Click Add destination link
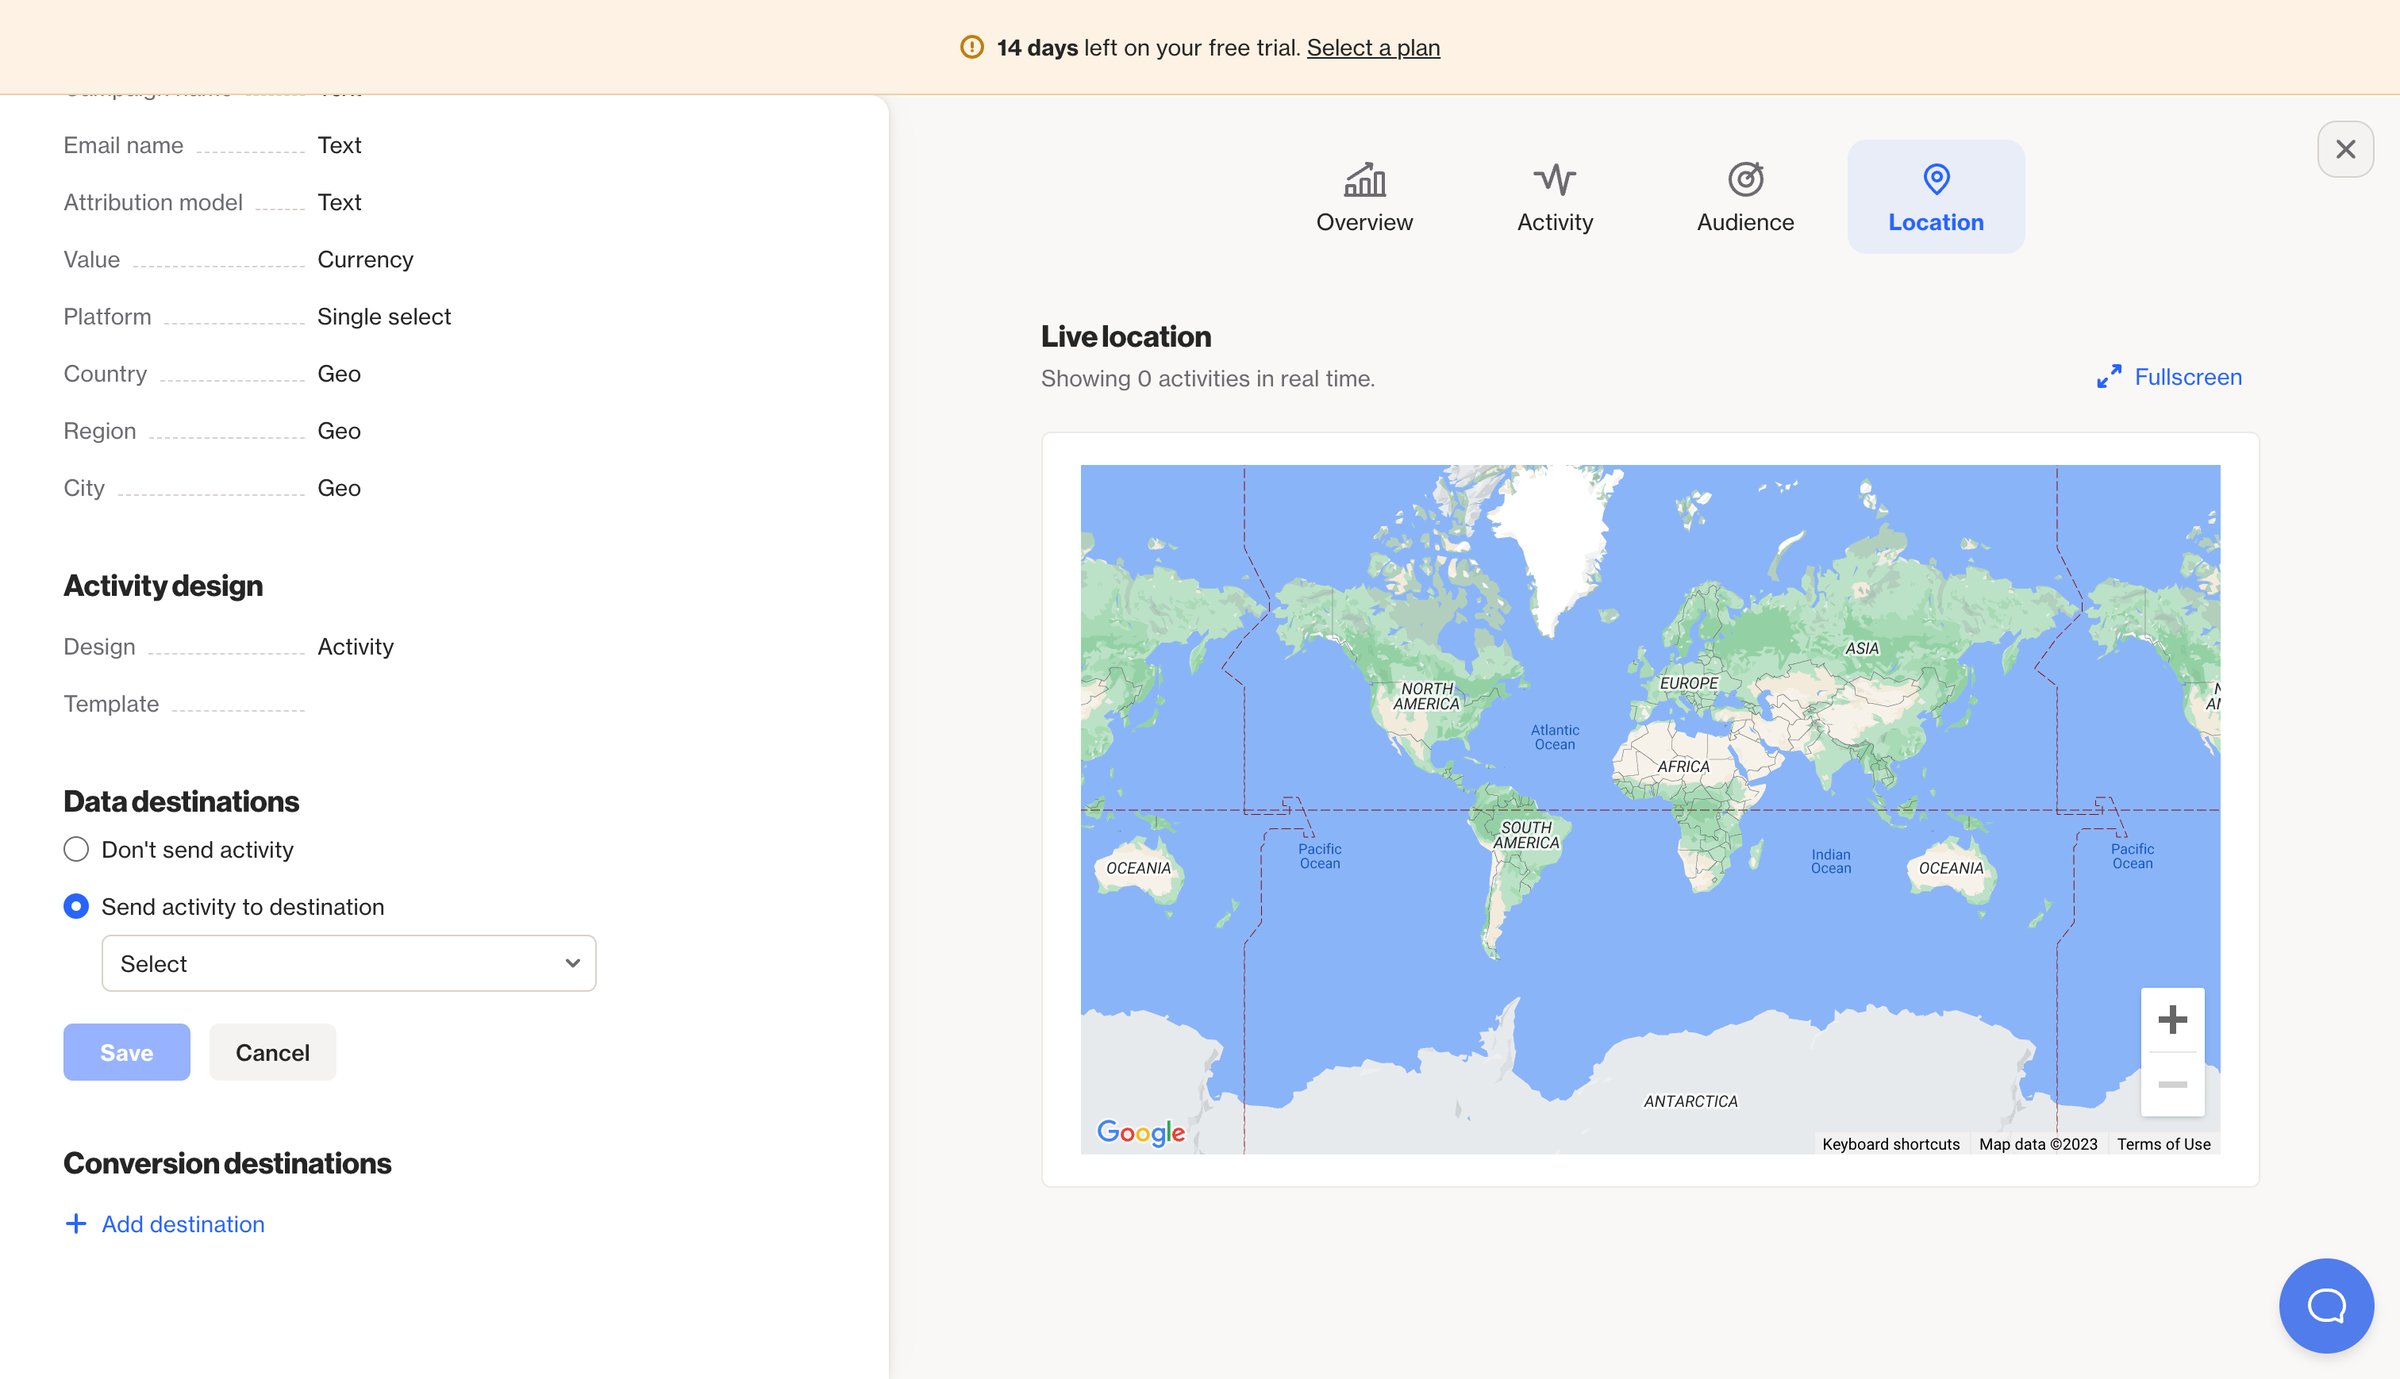Viewport: 2400px width, 1379px height. click(x=165, y=1224)
